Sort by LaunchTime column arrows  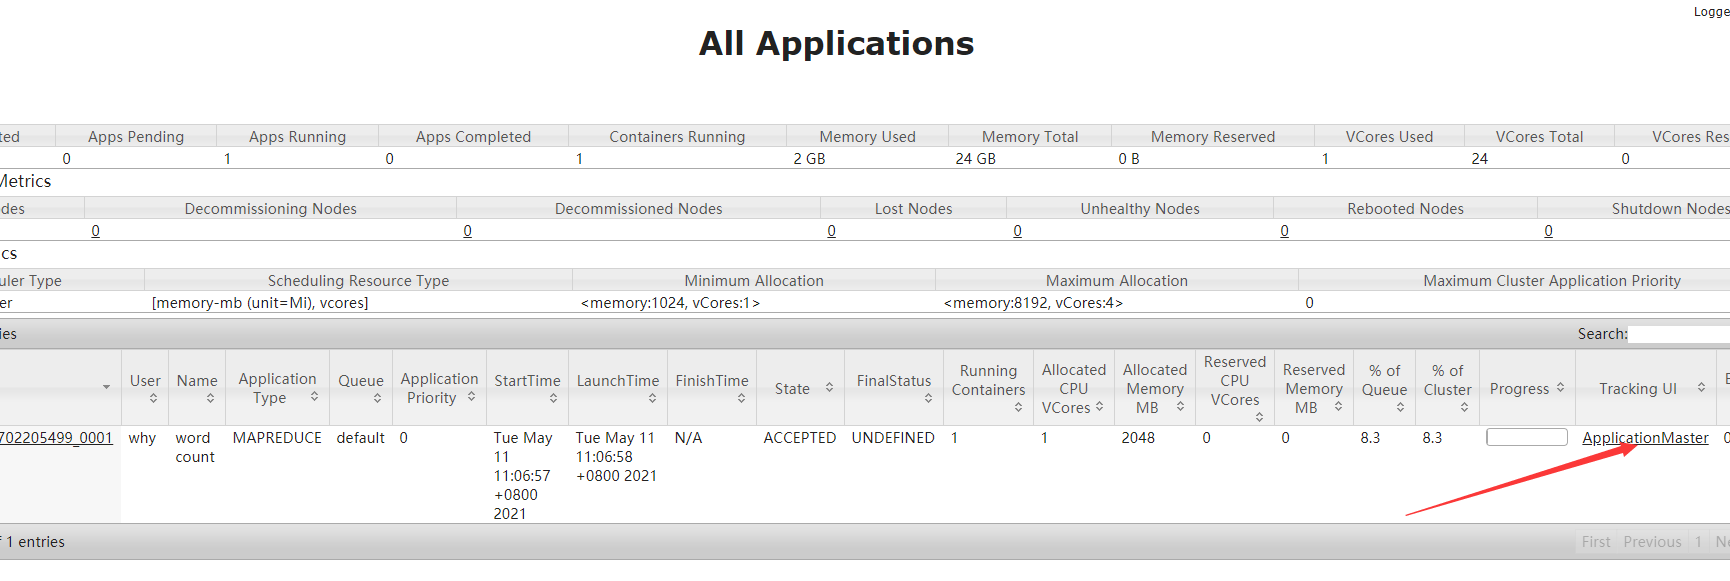(x=652, y=398)
